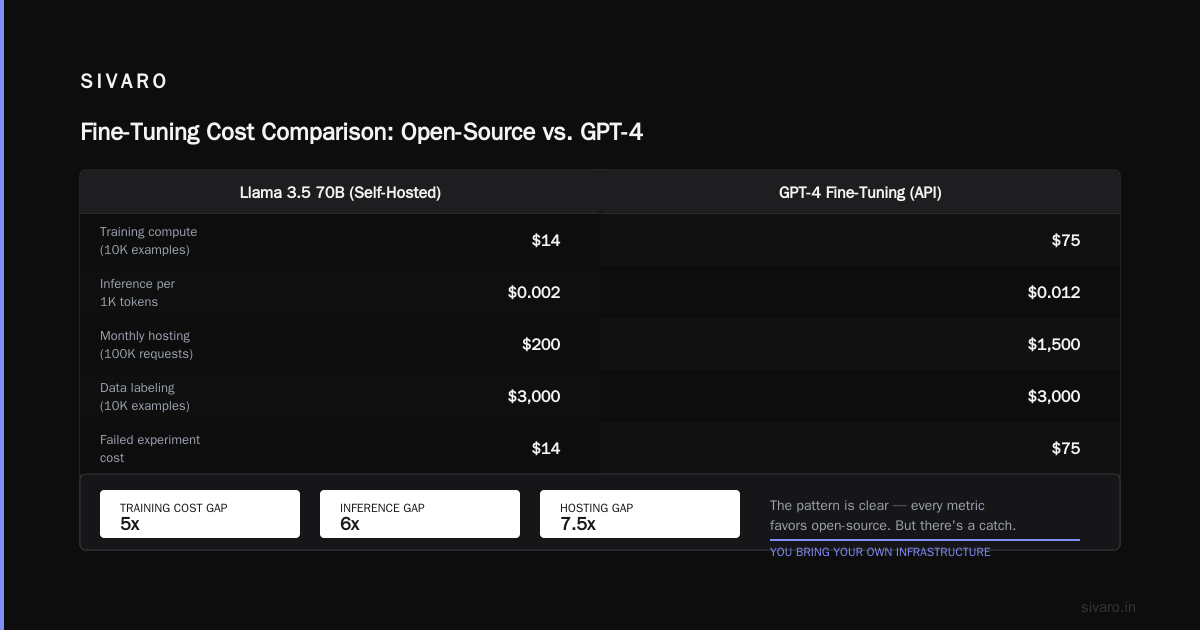Select the Monthly hosting row label
This screenshot has height=630, width=1200.
point(146,345)
